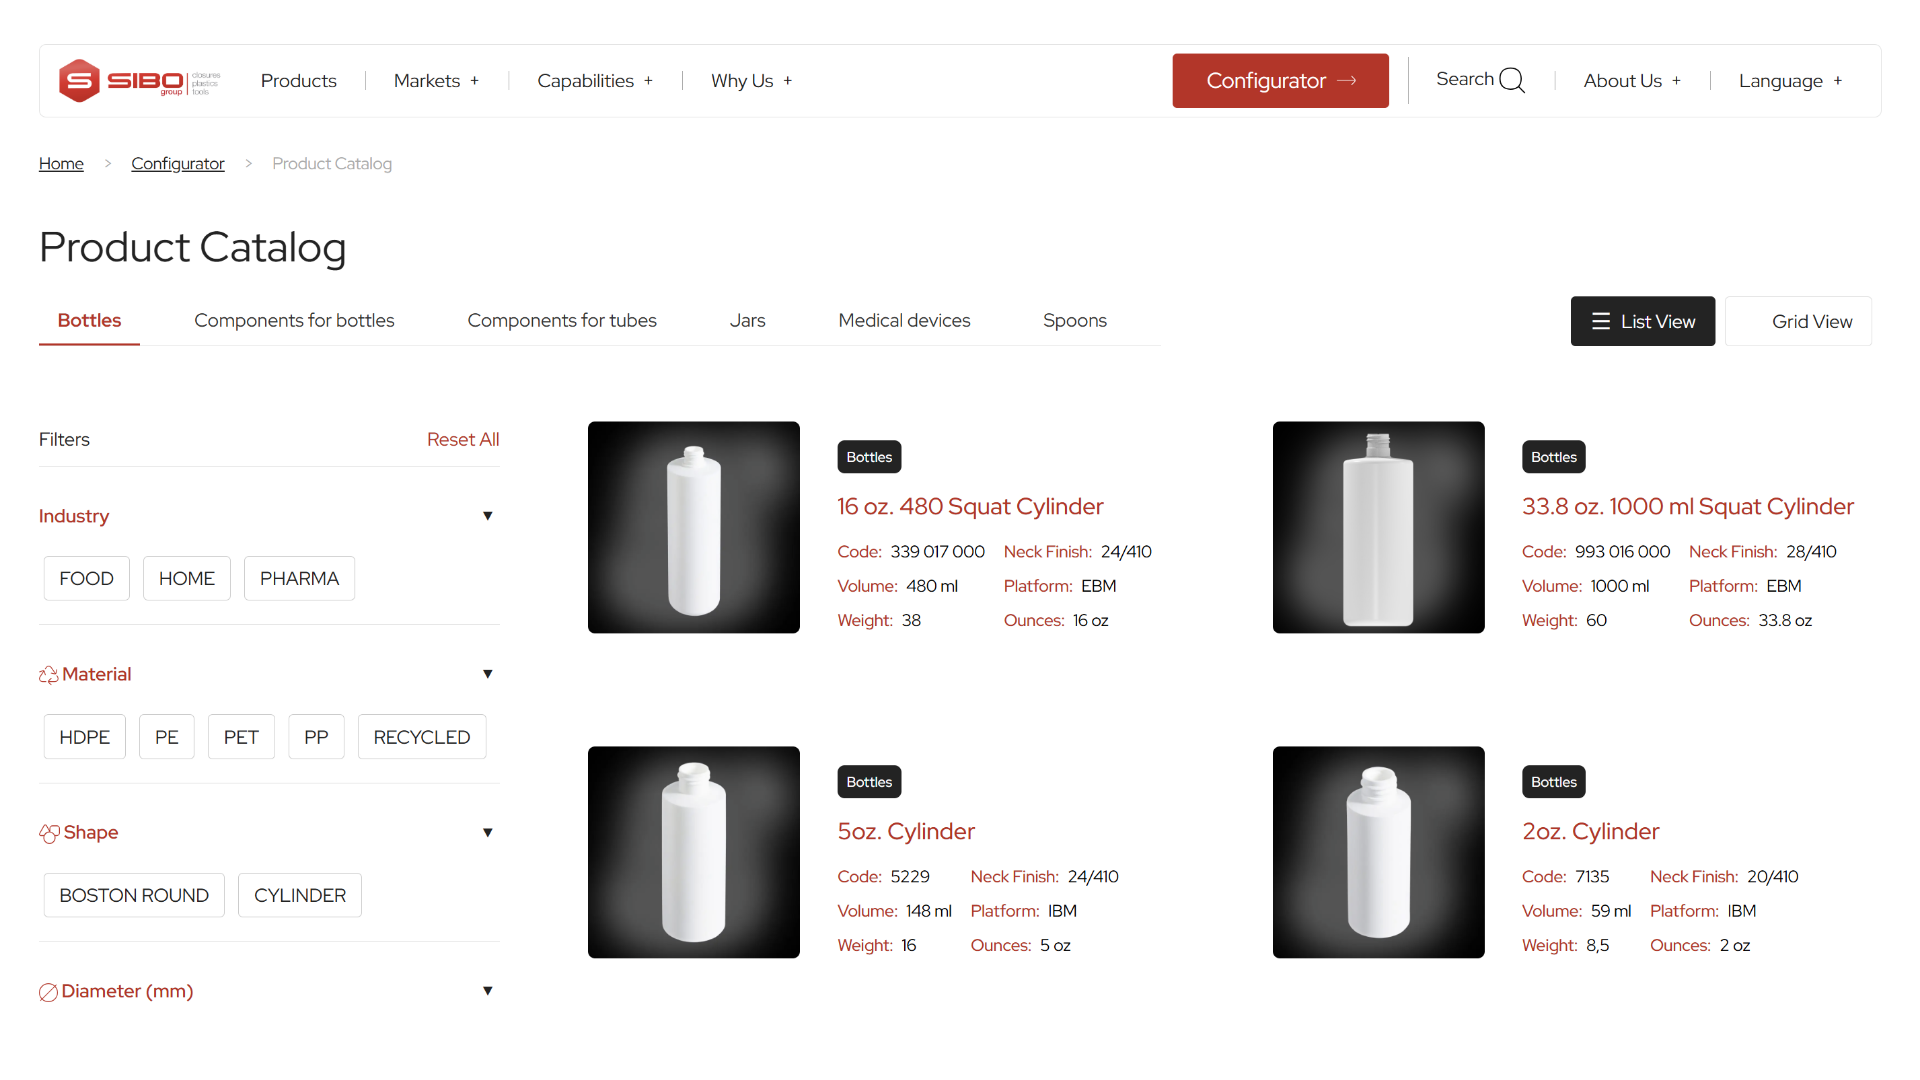
Task: Toggle the RECYCLED material filter
Action: tap(421, 737)
